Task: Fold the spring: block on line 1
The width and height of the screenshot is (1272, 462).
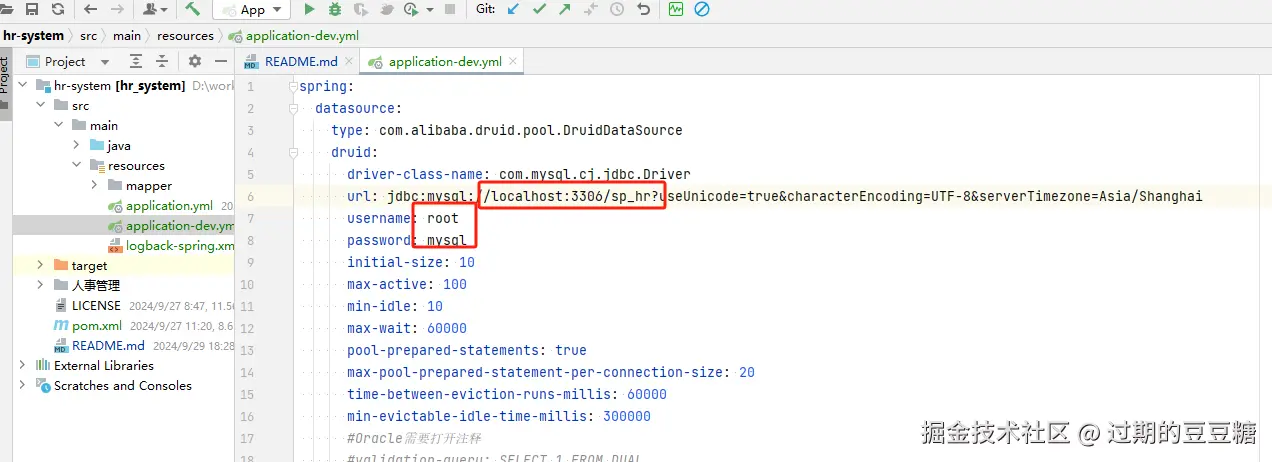Action: click(293, 86)
